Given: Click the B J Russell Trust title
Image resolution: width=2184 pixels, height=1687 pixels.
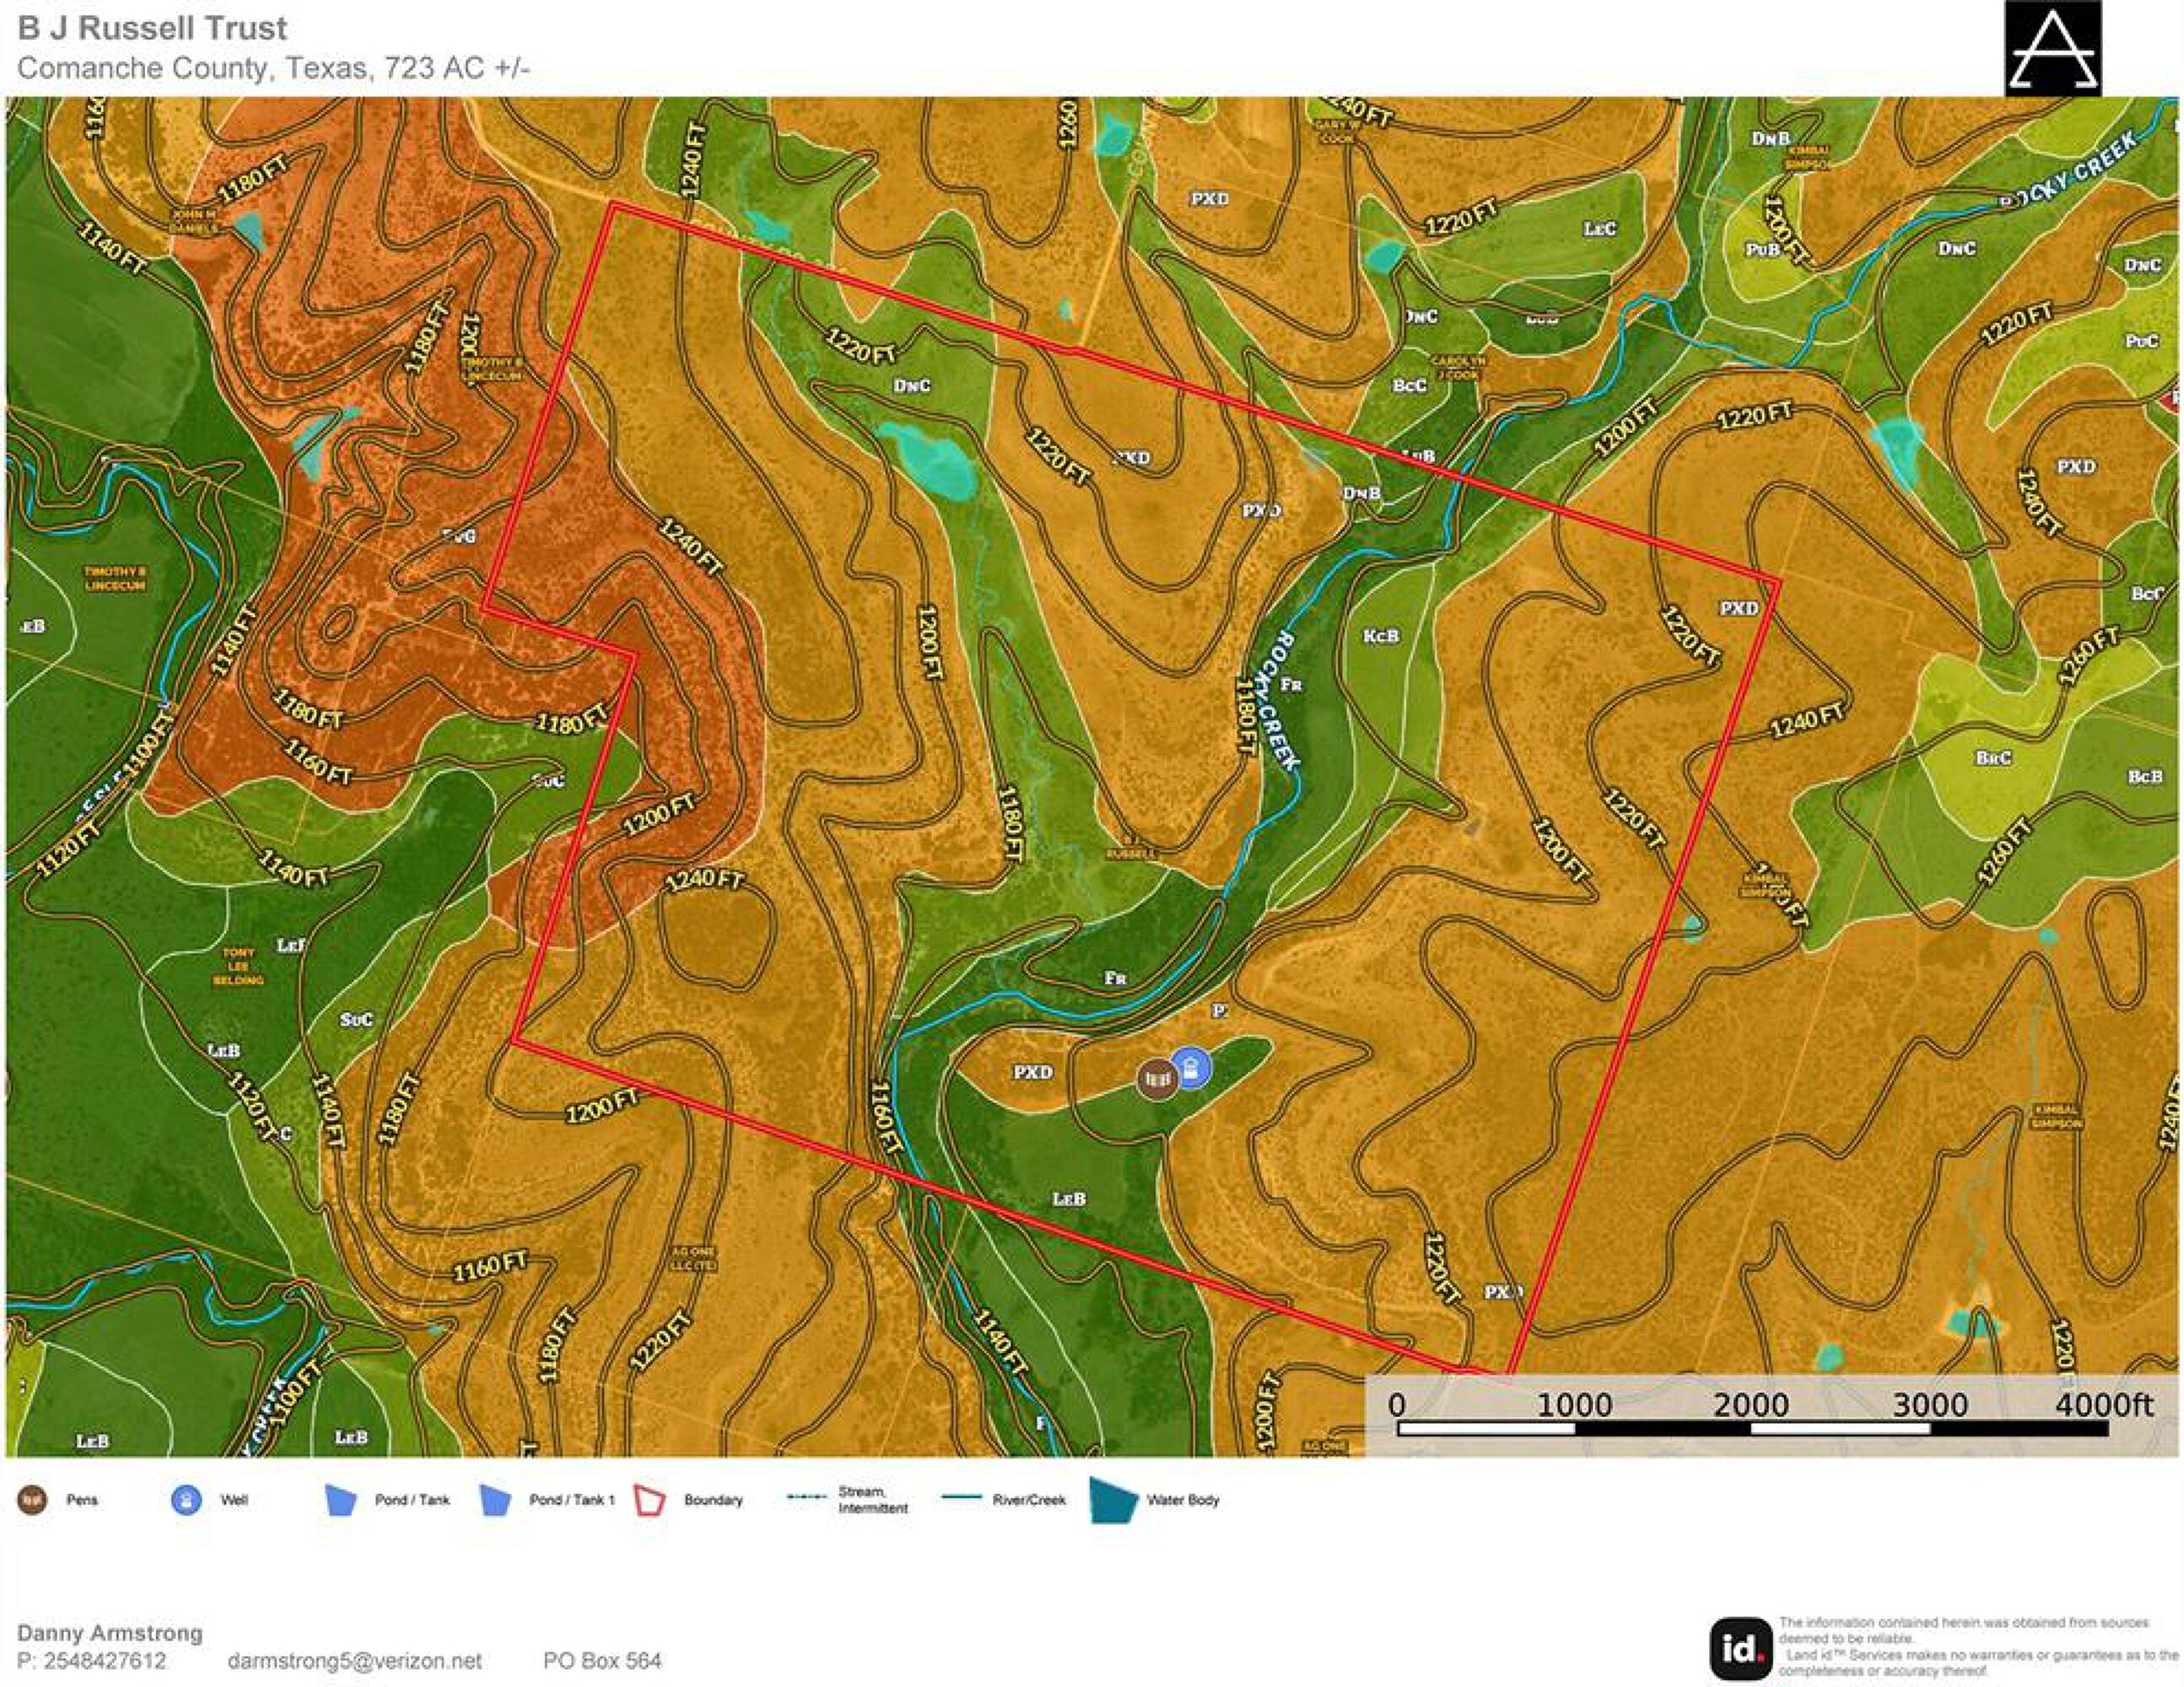Looking at the screenshot, I should pyautogui.click(x=152, y=28).
